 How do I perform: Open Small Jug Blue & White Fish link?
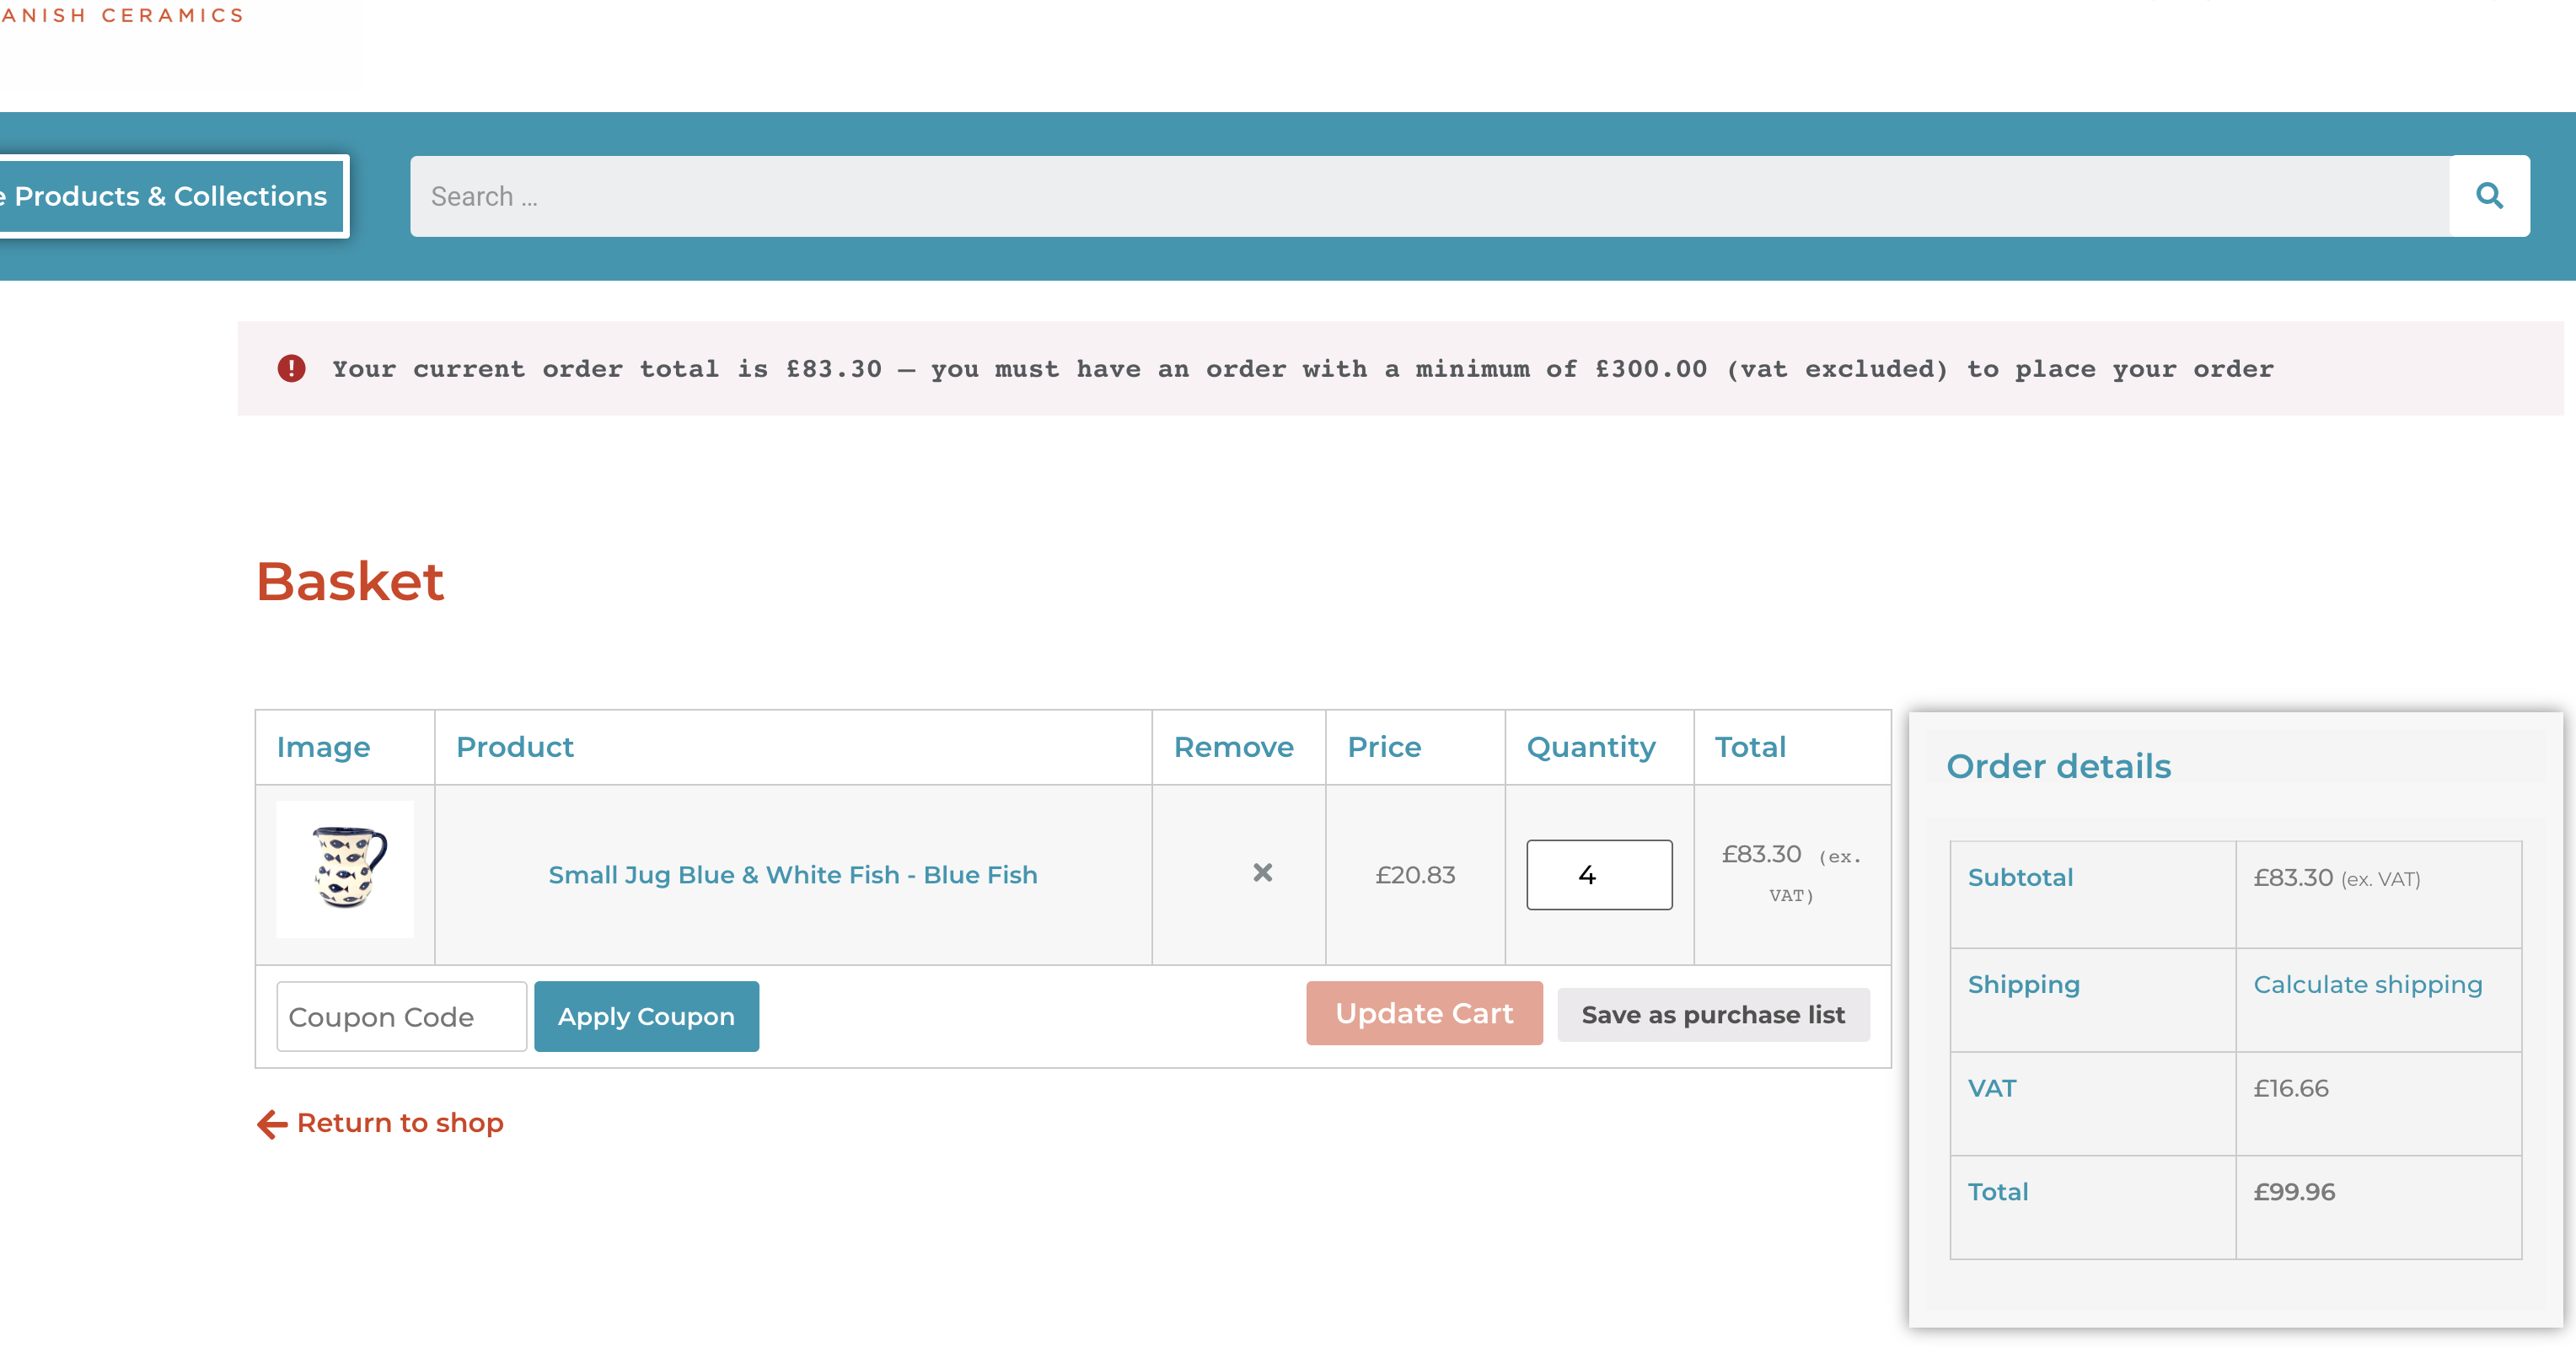click(792, 875)
